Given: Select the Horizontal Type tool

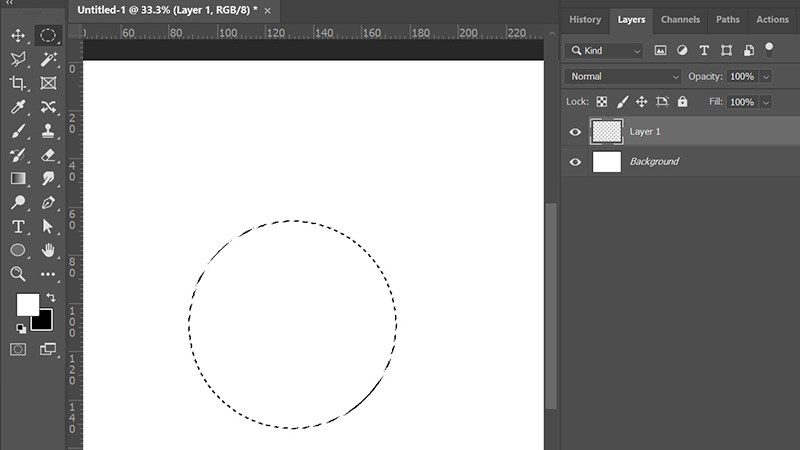Looking at the screenshot, I should (18, 226).
